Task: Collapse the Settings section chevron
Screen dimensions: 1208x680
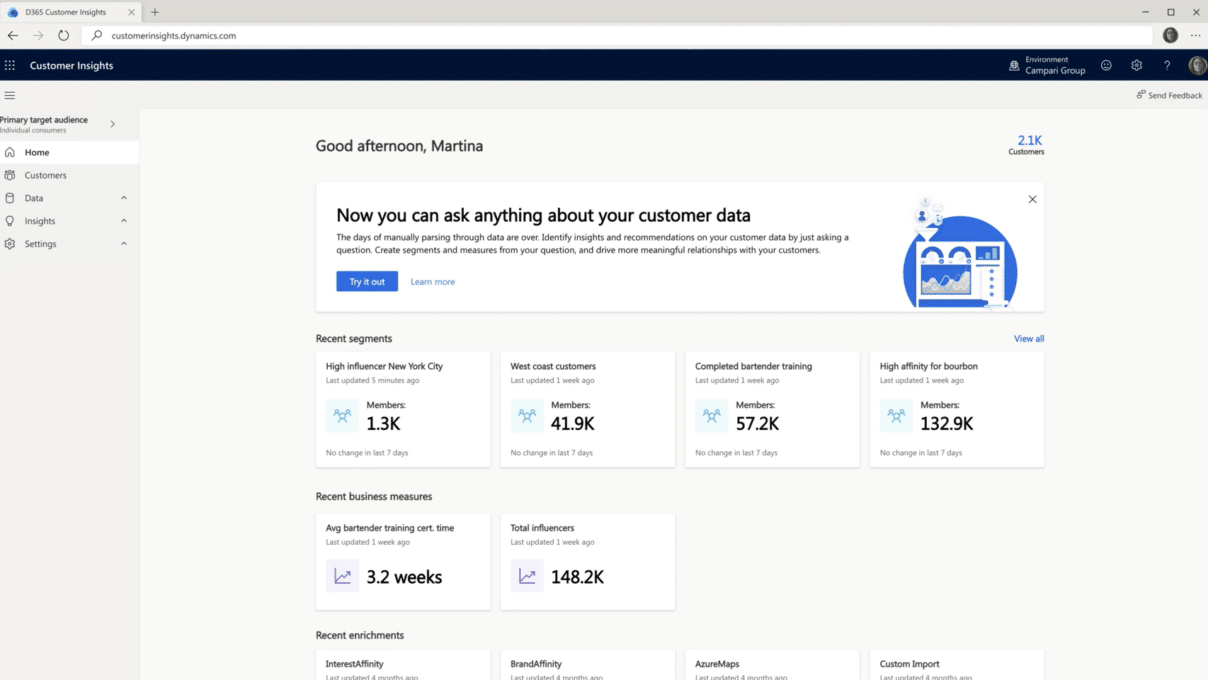Action: pos(124,244)
